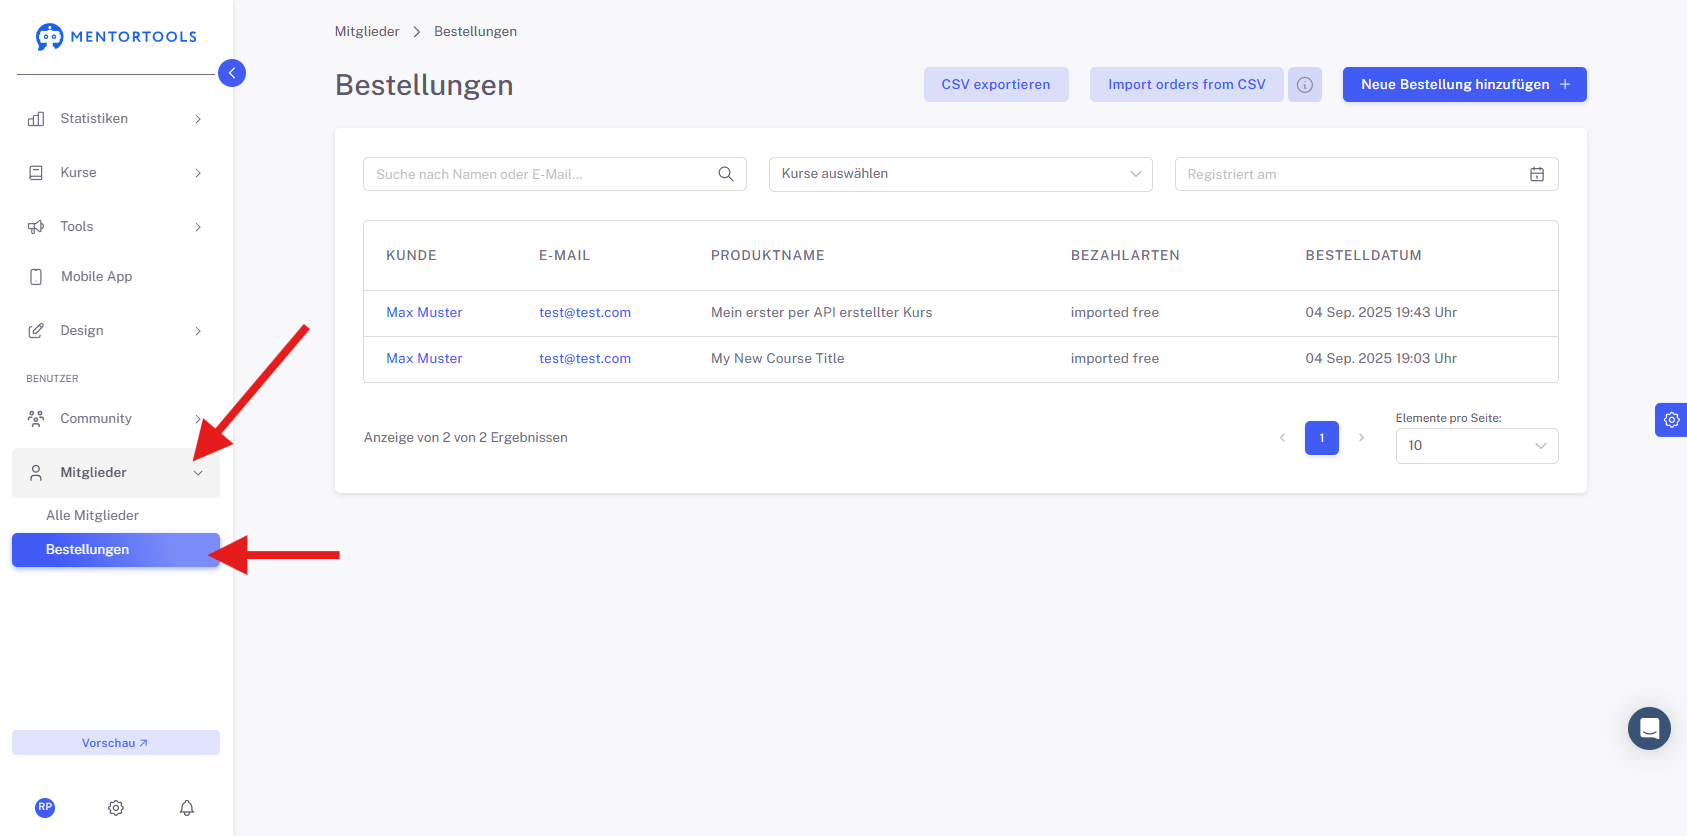Screen dimensions: 1687x836
Task: Open the blue settings gear on right edge
Action: click(x=1671, y=420)
